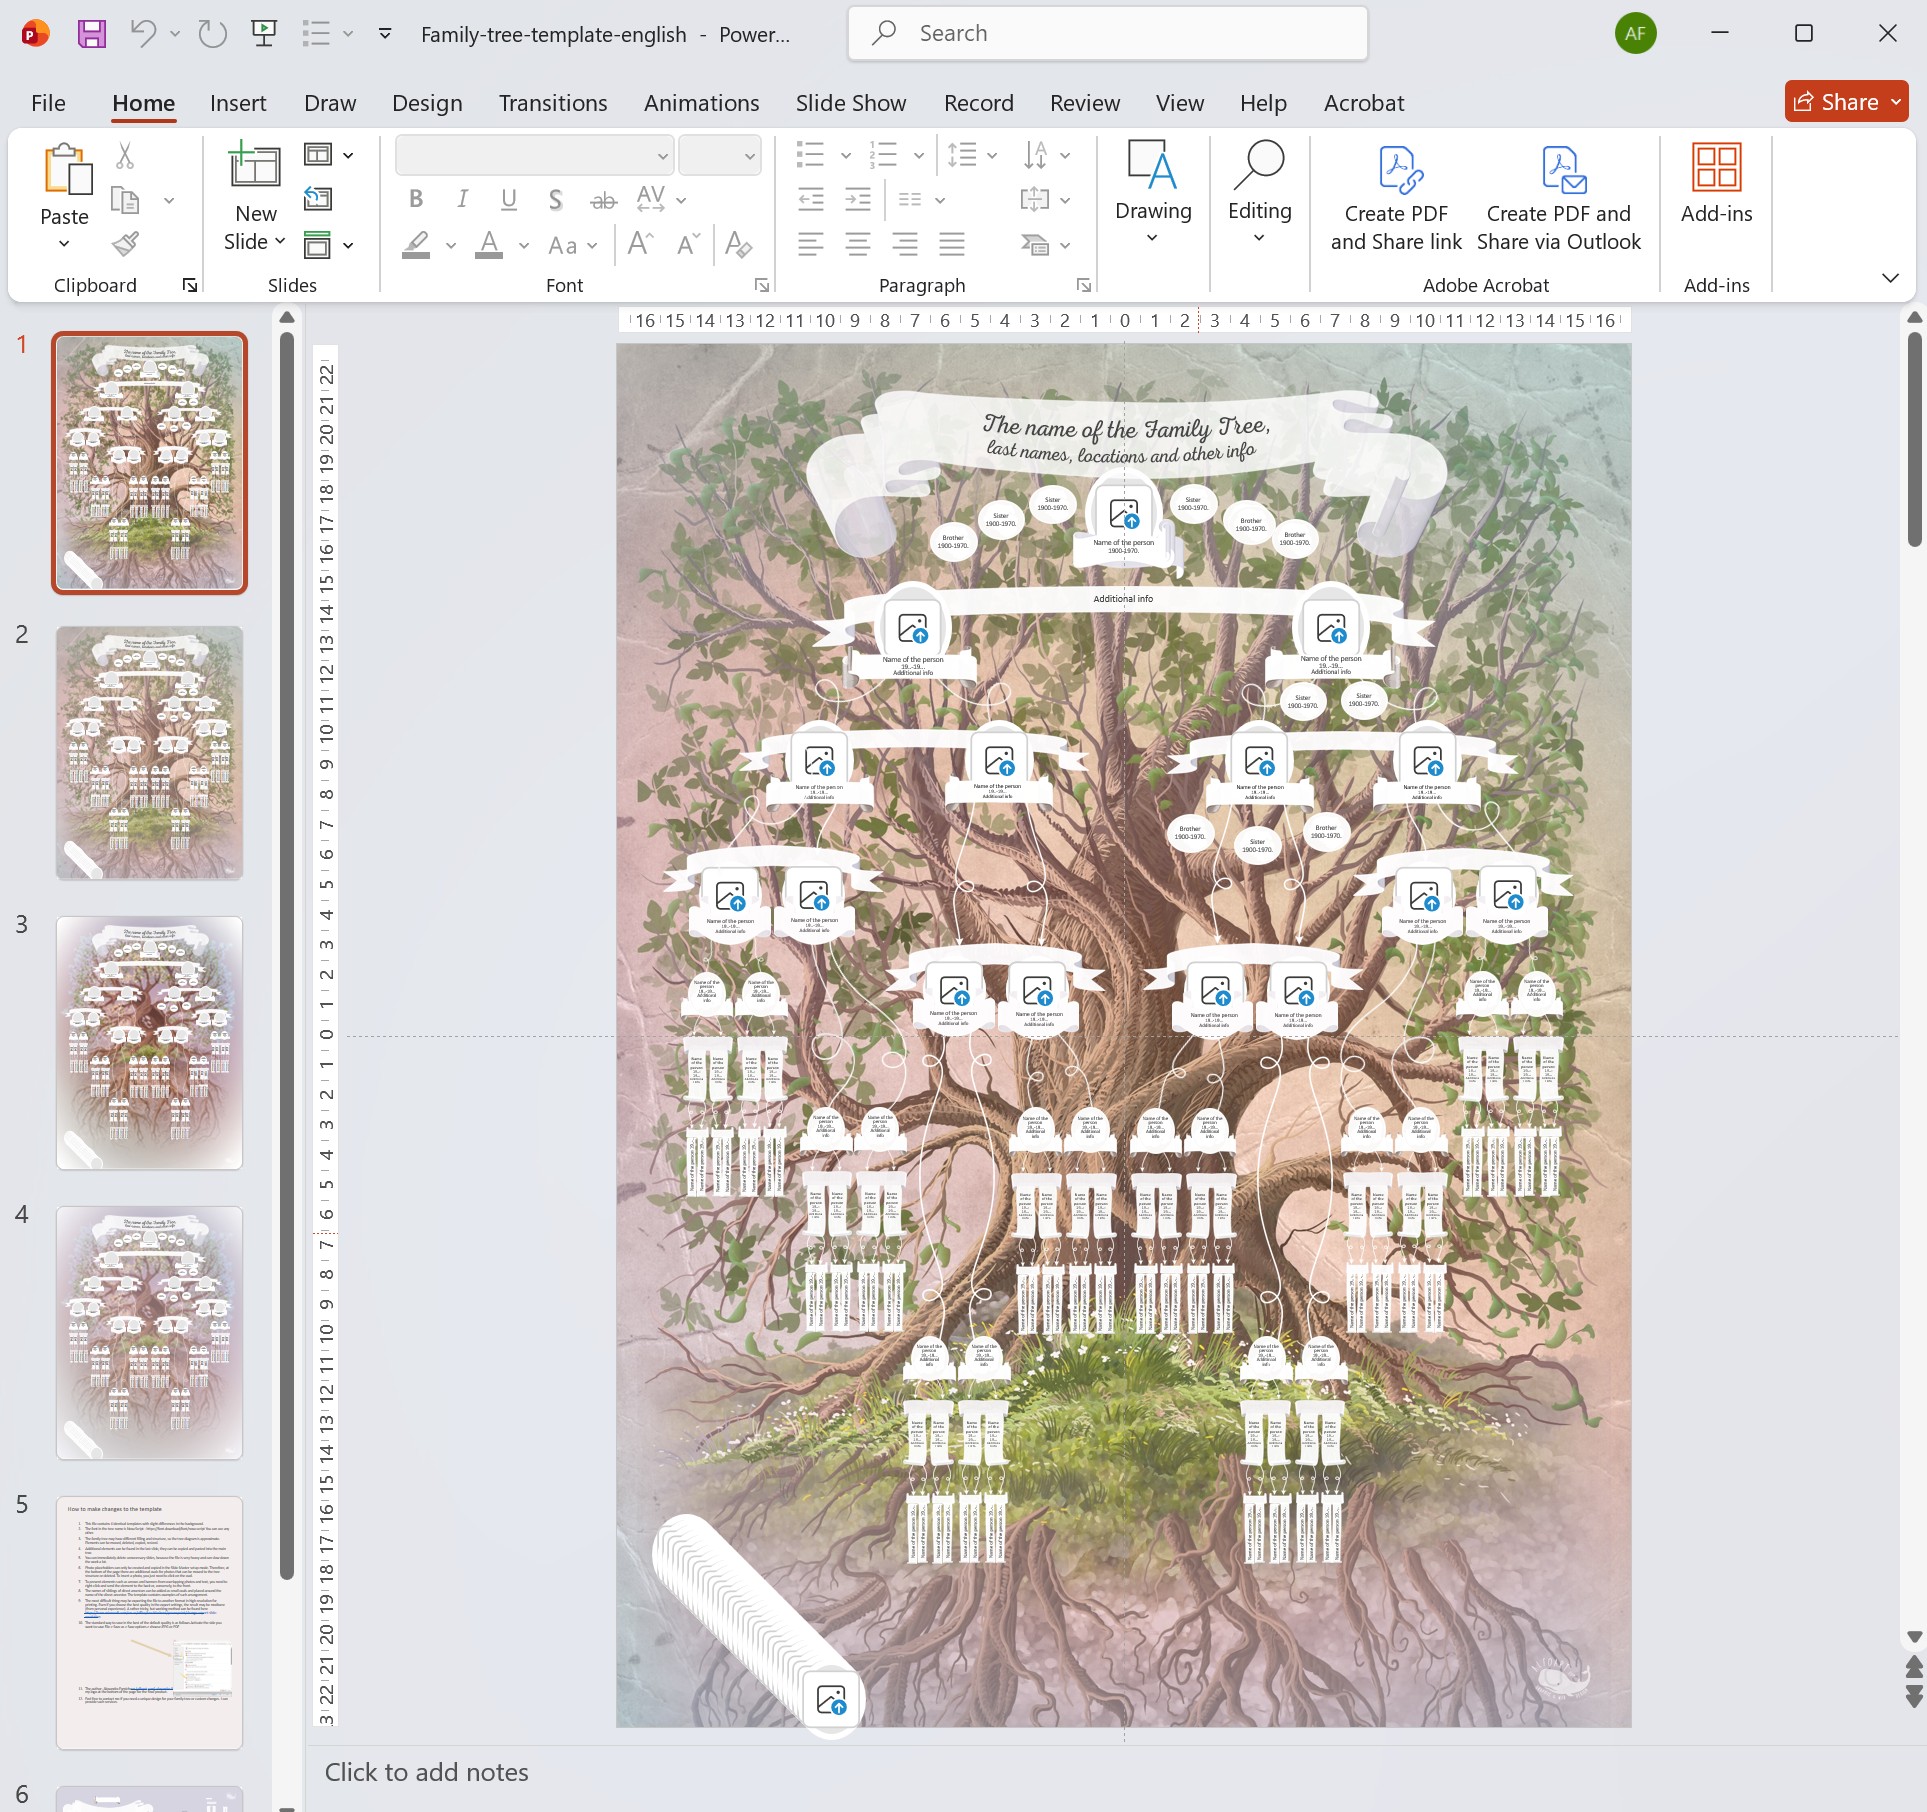The image size is (1927, 1812).
Task: Click Create PDF and Share link
Action: pyautogui.click(x=1396, y=199)
